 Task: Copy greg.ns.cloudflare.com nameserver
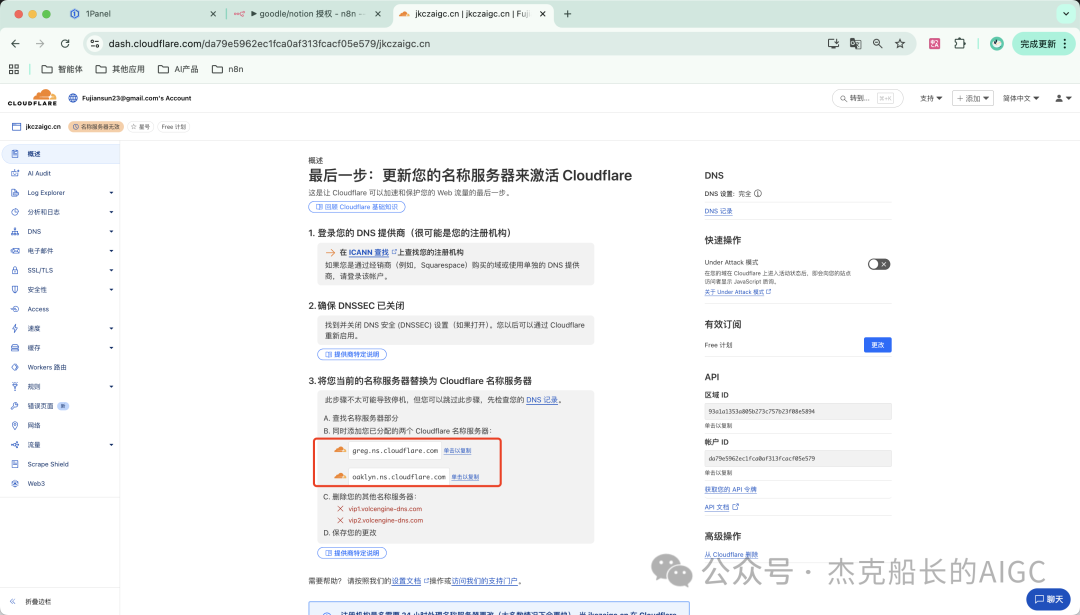pos(457,450)
